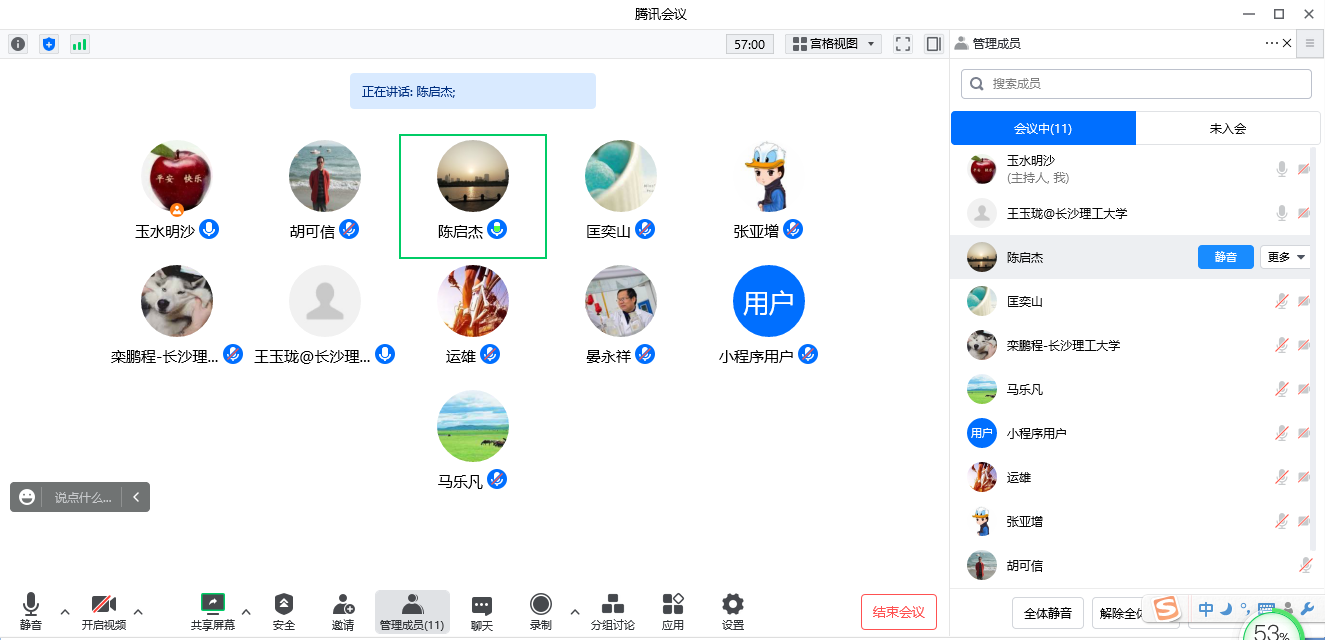Switch to the 未入会 tab
Image resolution: width=1325 pixels, height=640 pixels.
[x=1227, y=129]
